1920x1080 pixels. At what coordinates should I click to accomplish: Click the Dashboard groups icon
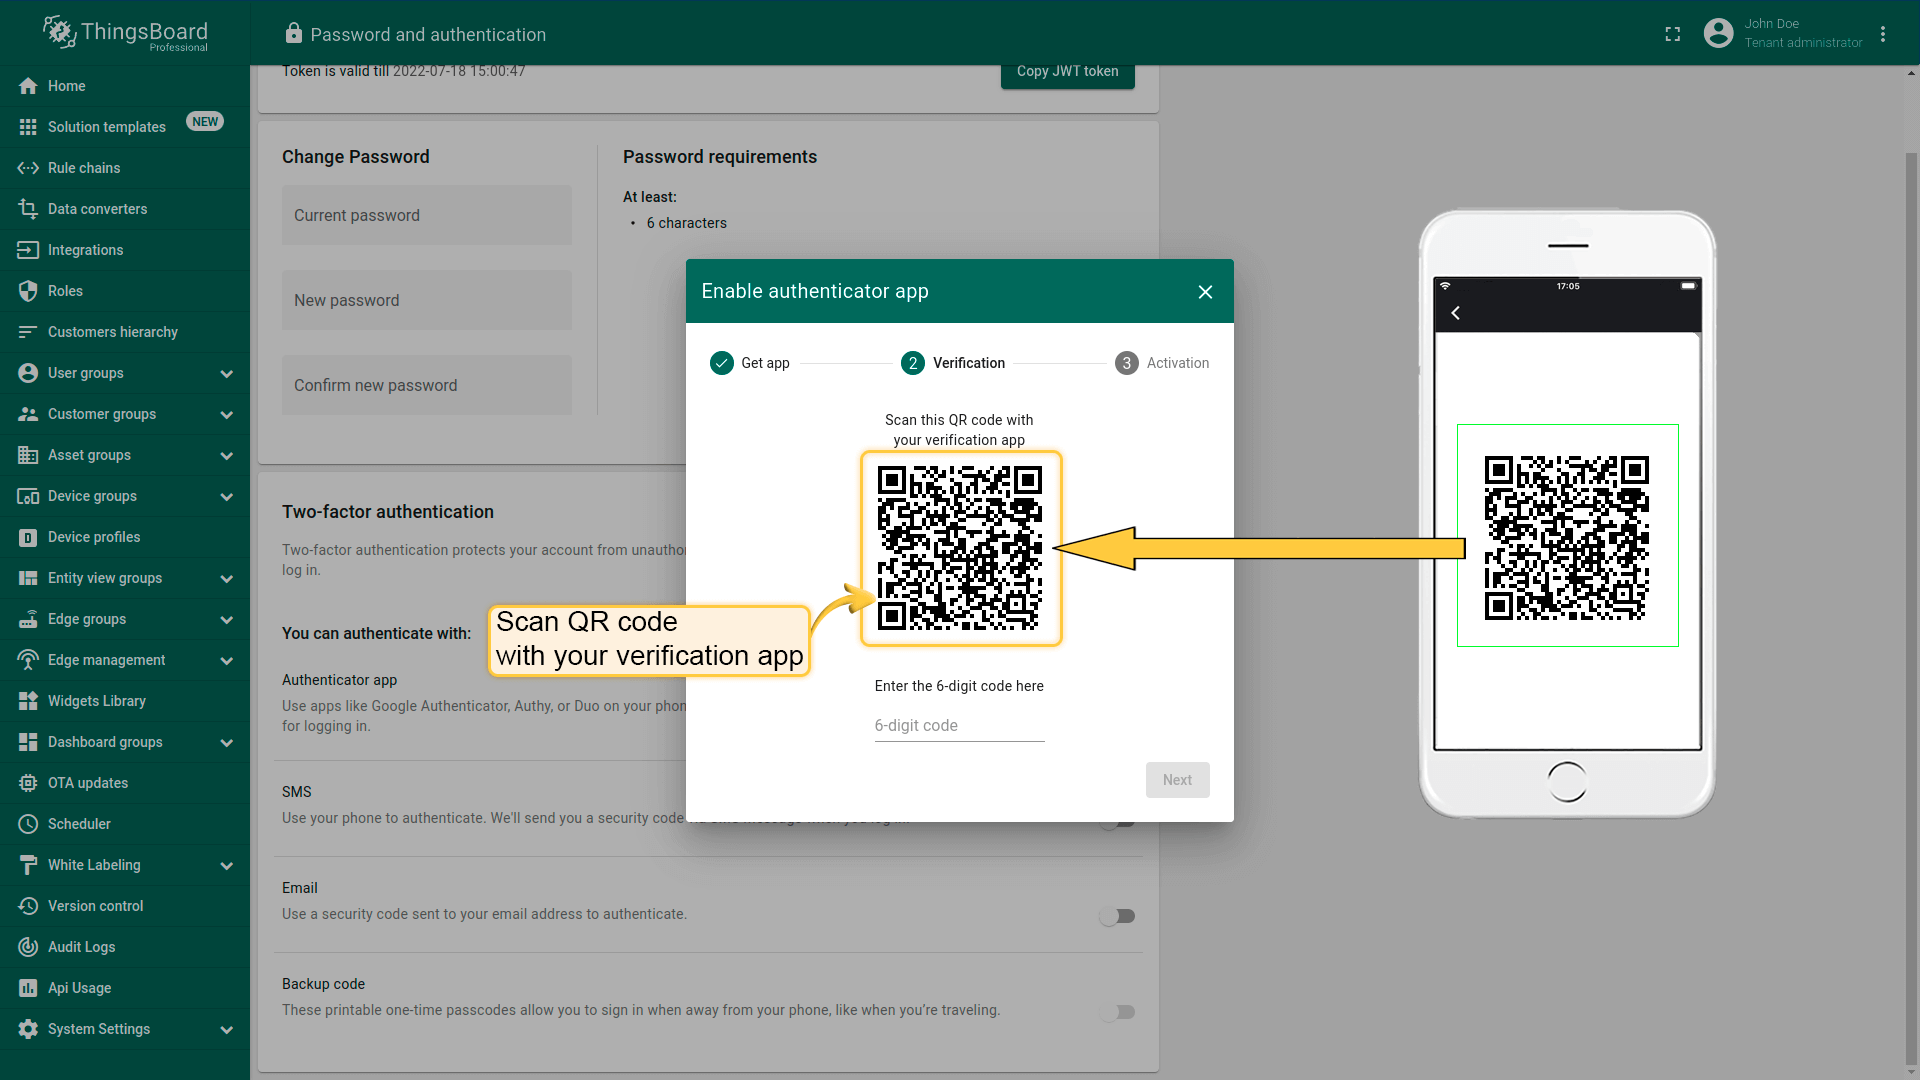point(28,742)
